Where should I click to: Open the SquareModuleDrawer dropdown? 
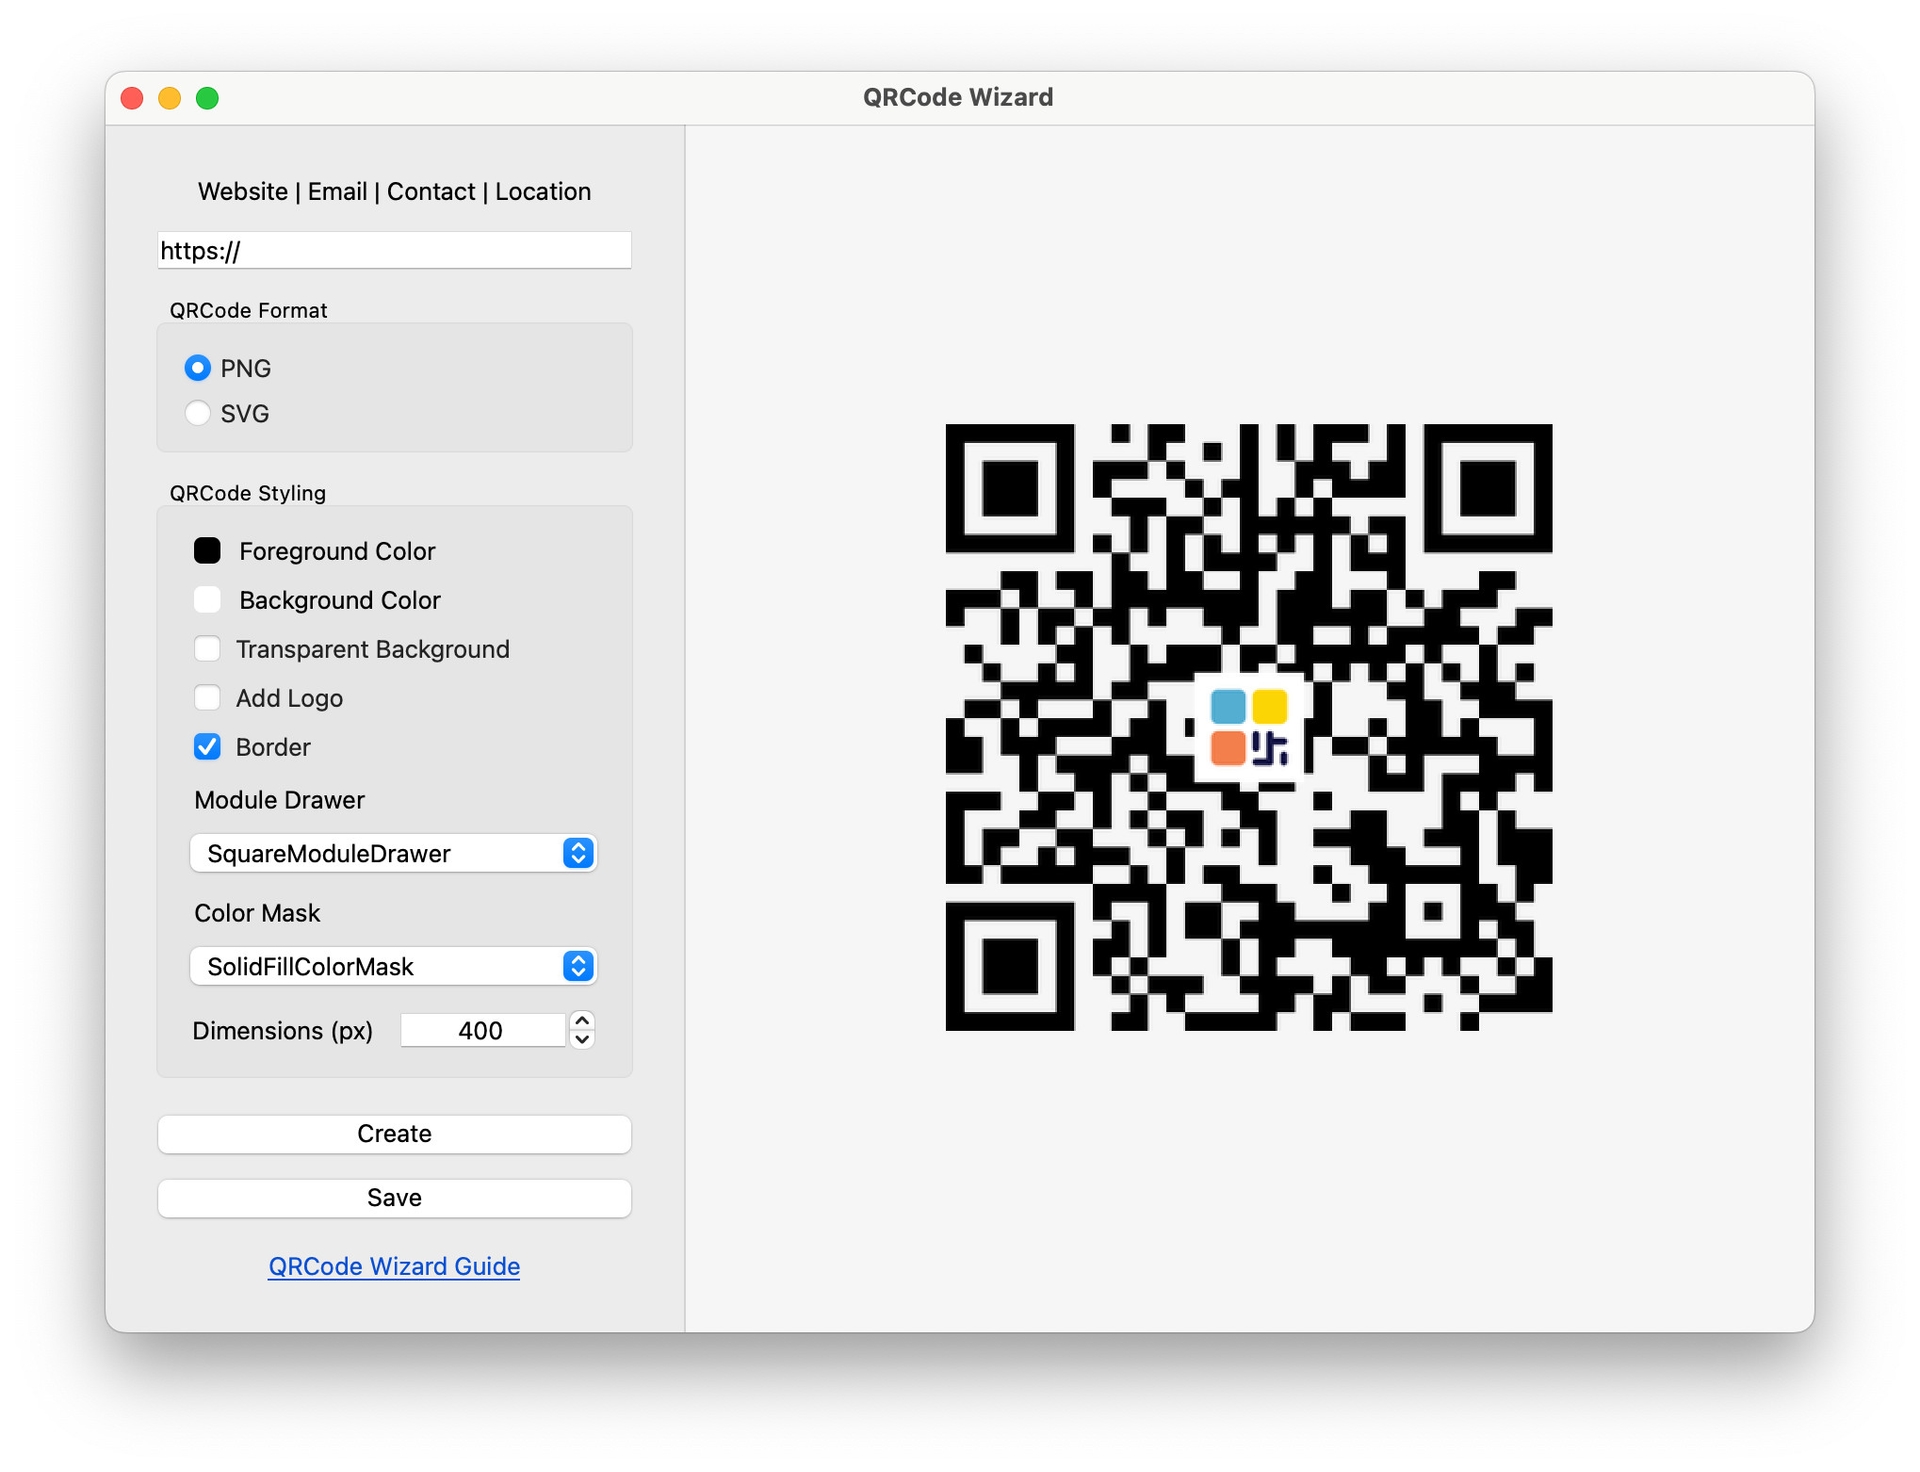coord(393,853)
